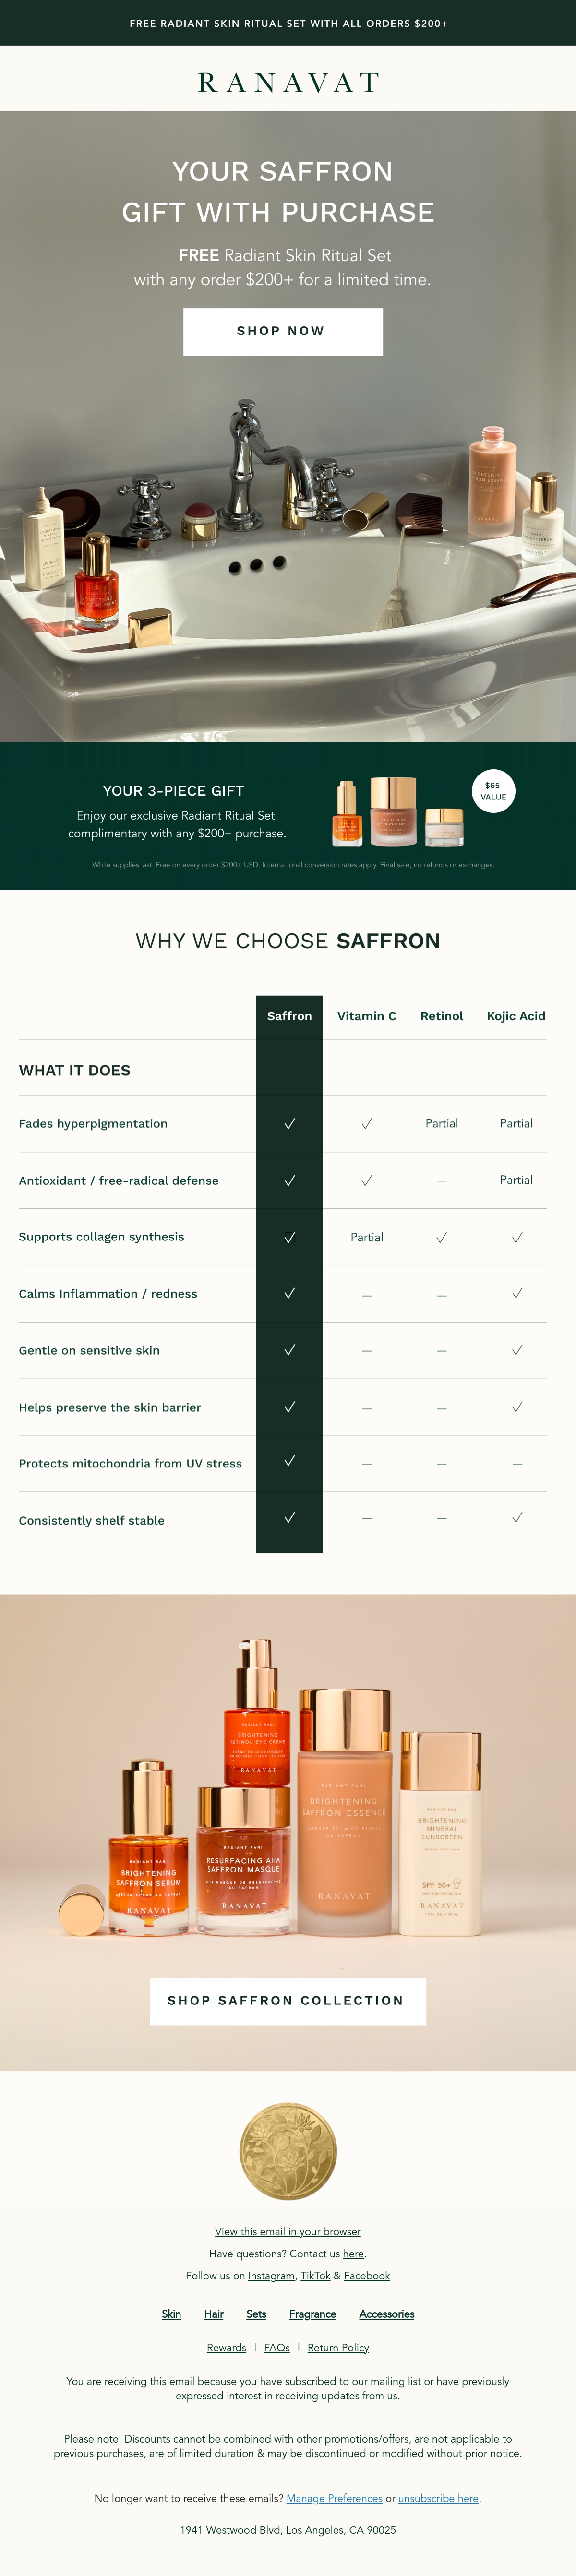Screen dimensions: 576x2576
Task: Click the saffron collection product photo
Action: [288, 1790]
